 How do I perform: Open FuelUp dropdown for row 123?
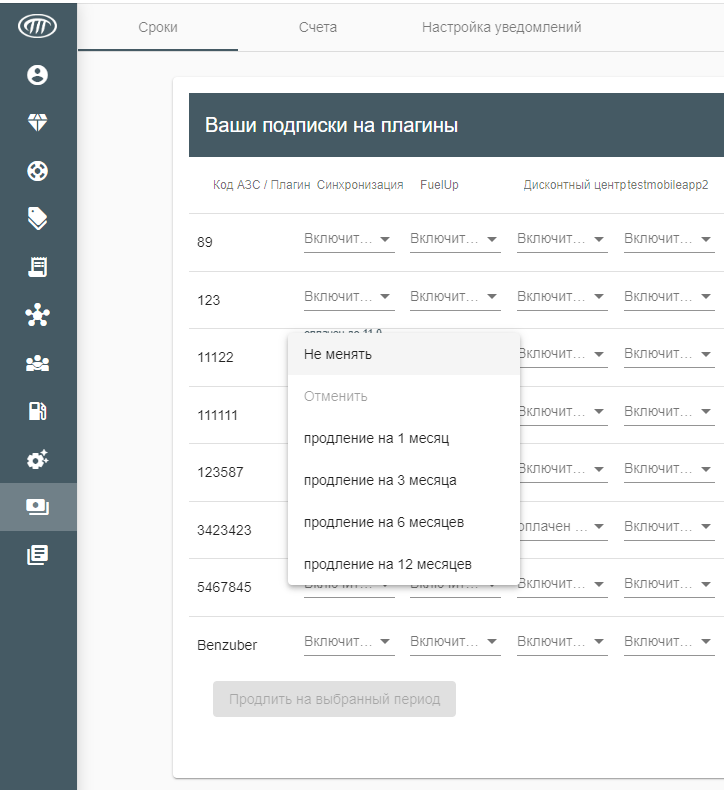point(455,297)
